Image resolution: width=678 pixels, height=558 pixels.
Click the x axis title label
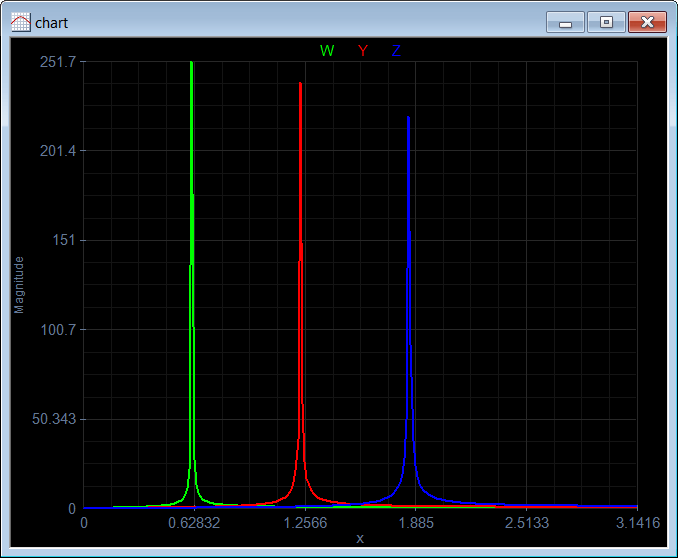[360, 539]
